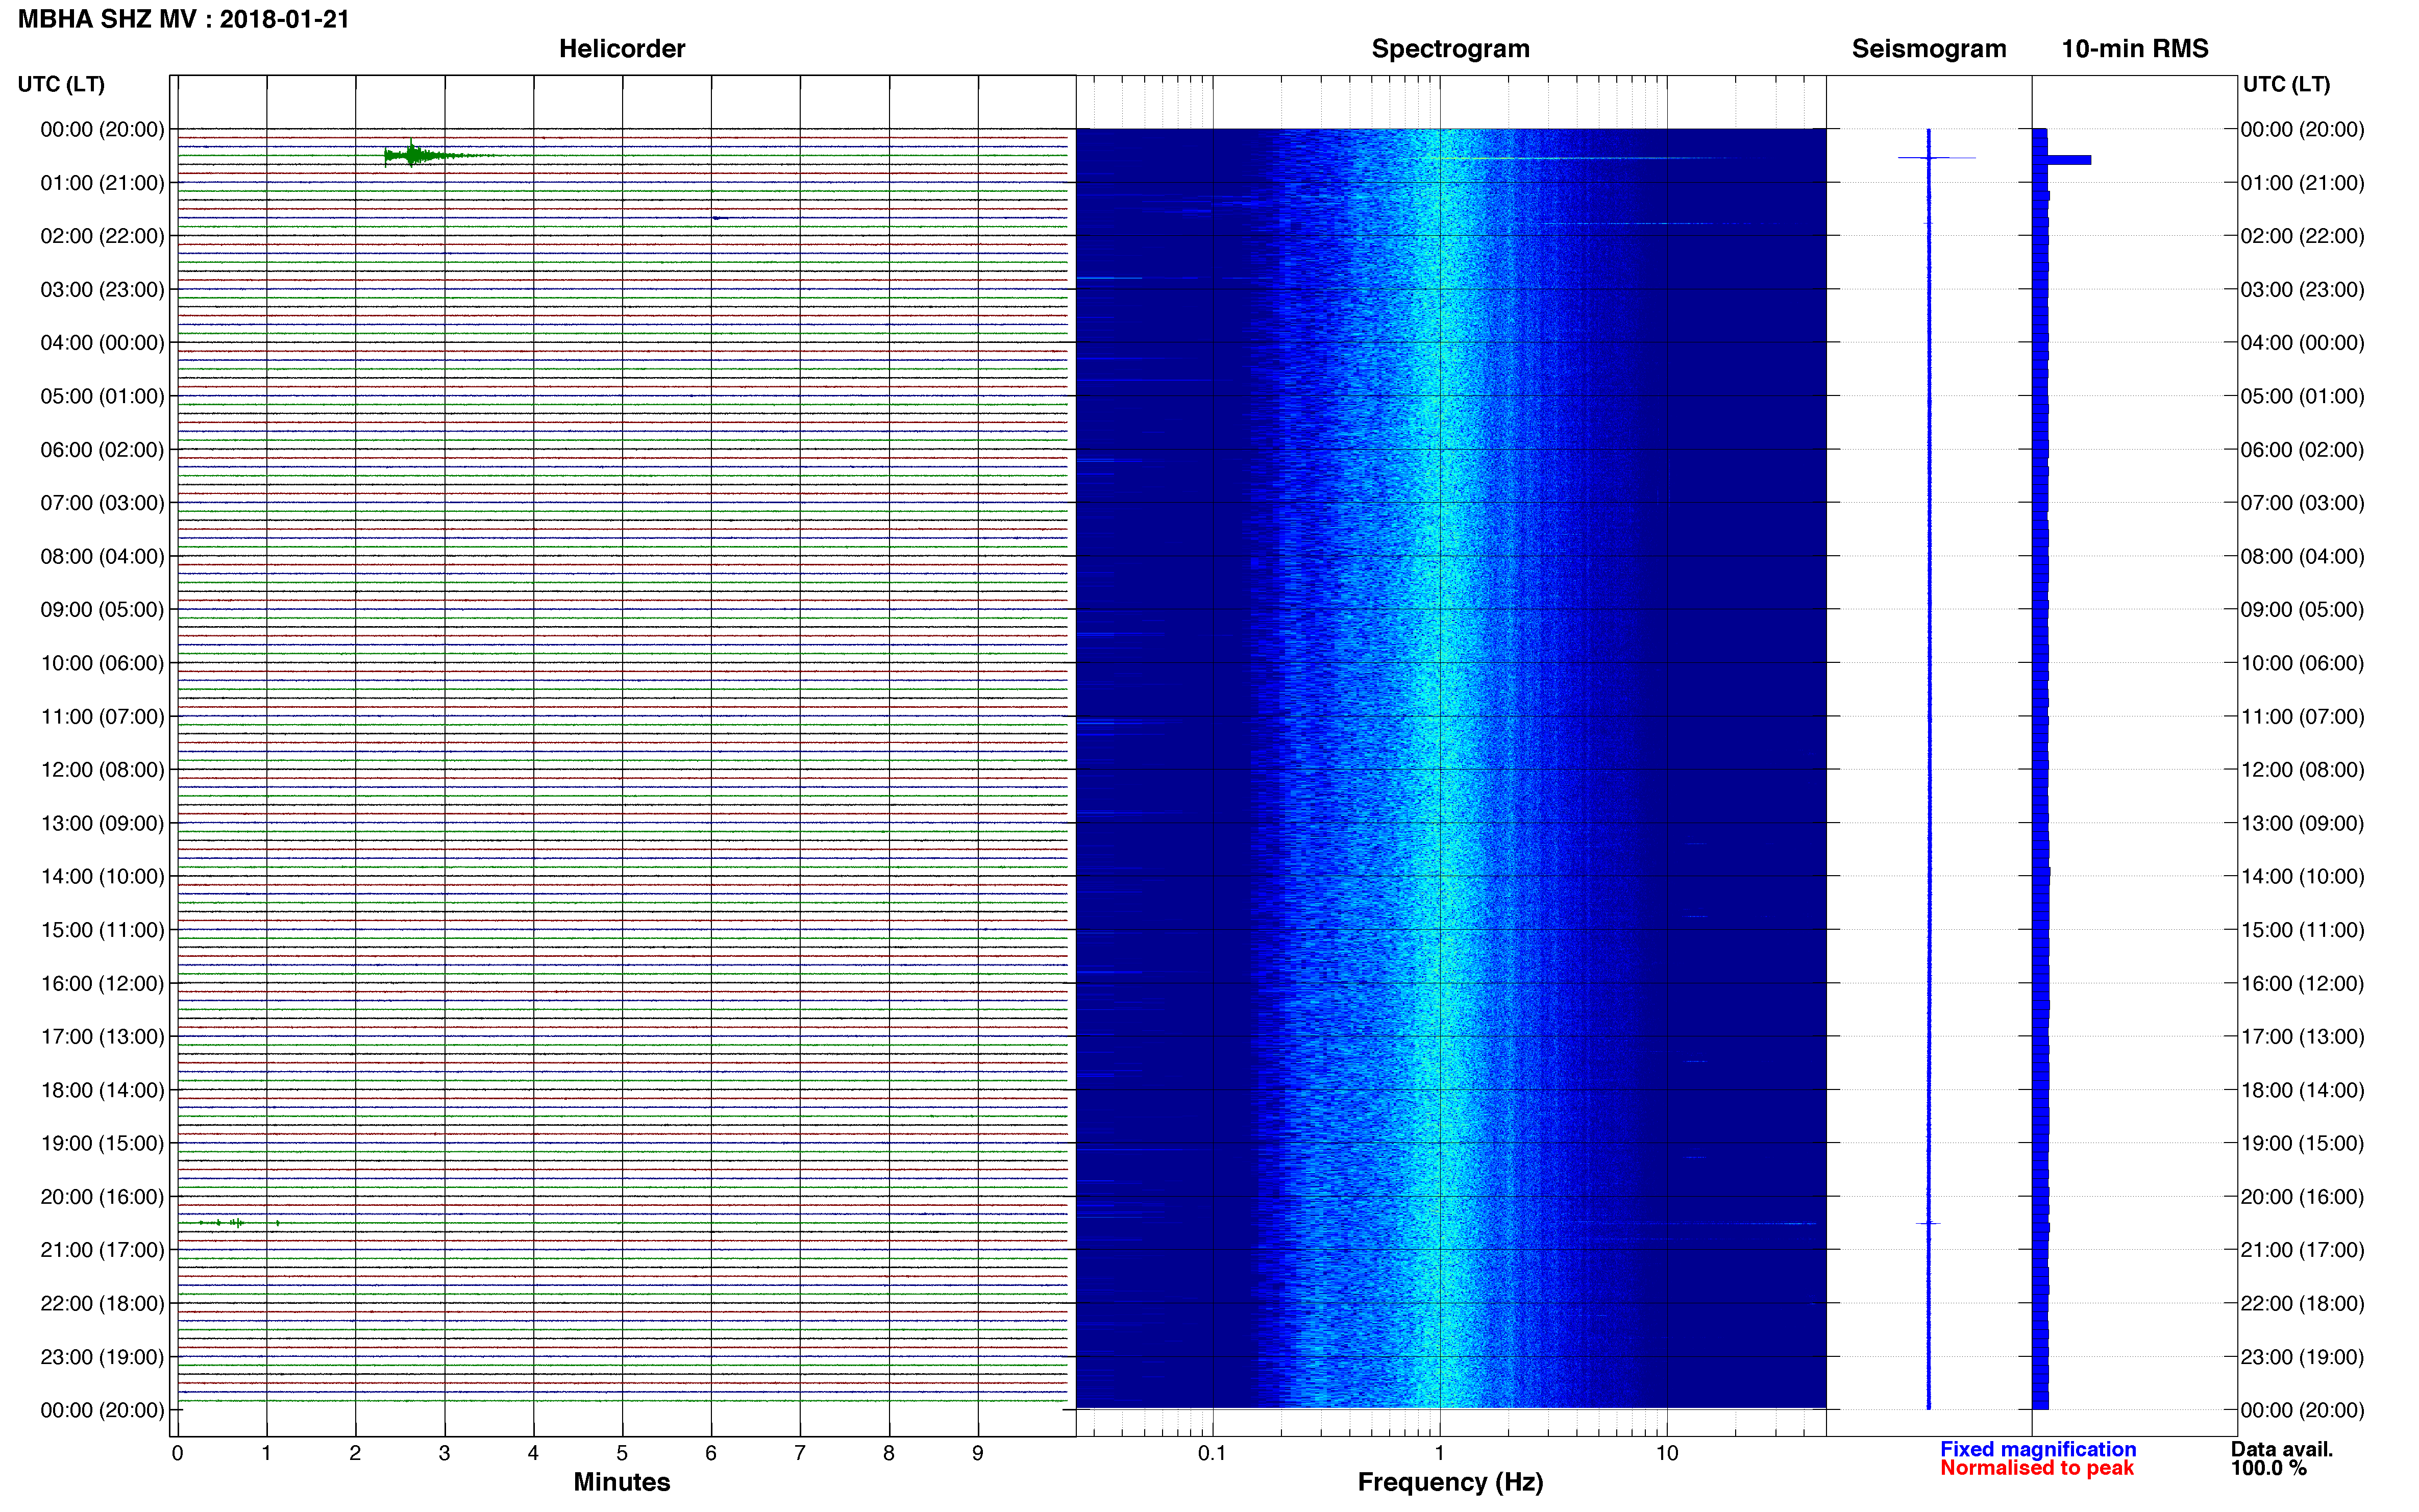Click the left '11:00 (07:00)' time label
2419x1512 pixels.
tap(102, 716)
